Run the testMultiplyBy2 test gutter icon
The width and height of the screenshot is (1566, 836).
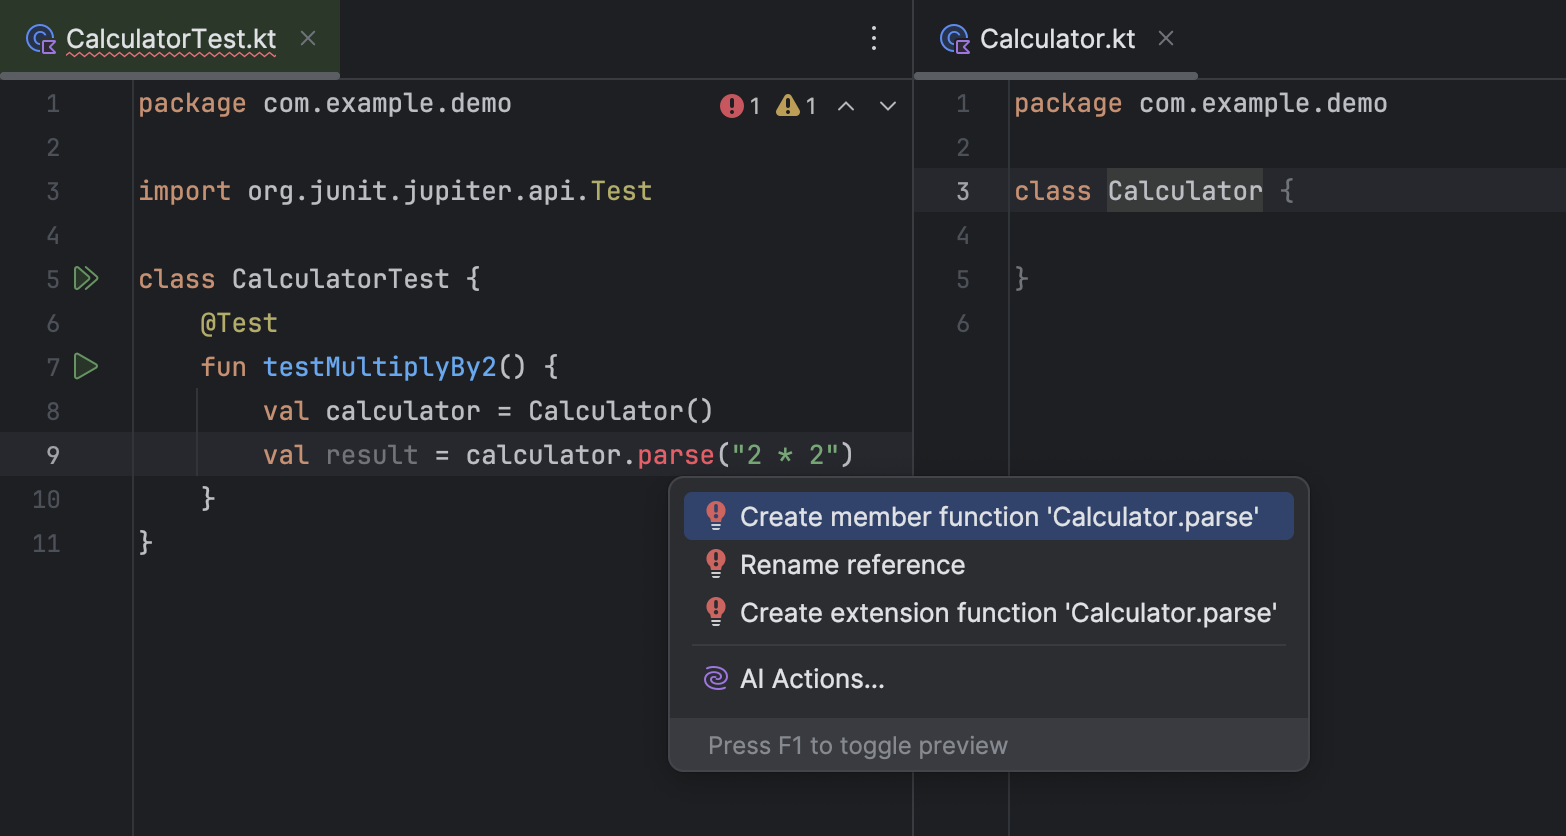coord(86,367)
